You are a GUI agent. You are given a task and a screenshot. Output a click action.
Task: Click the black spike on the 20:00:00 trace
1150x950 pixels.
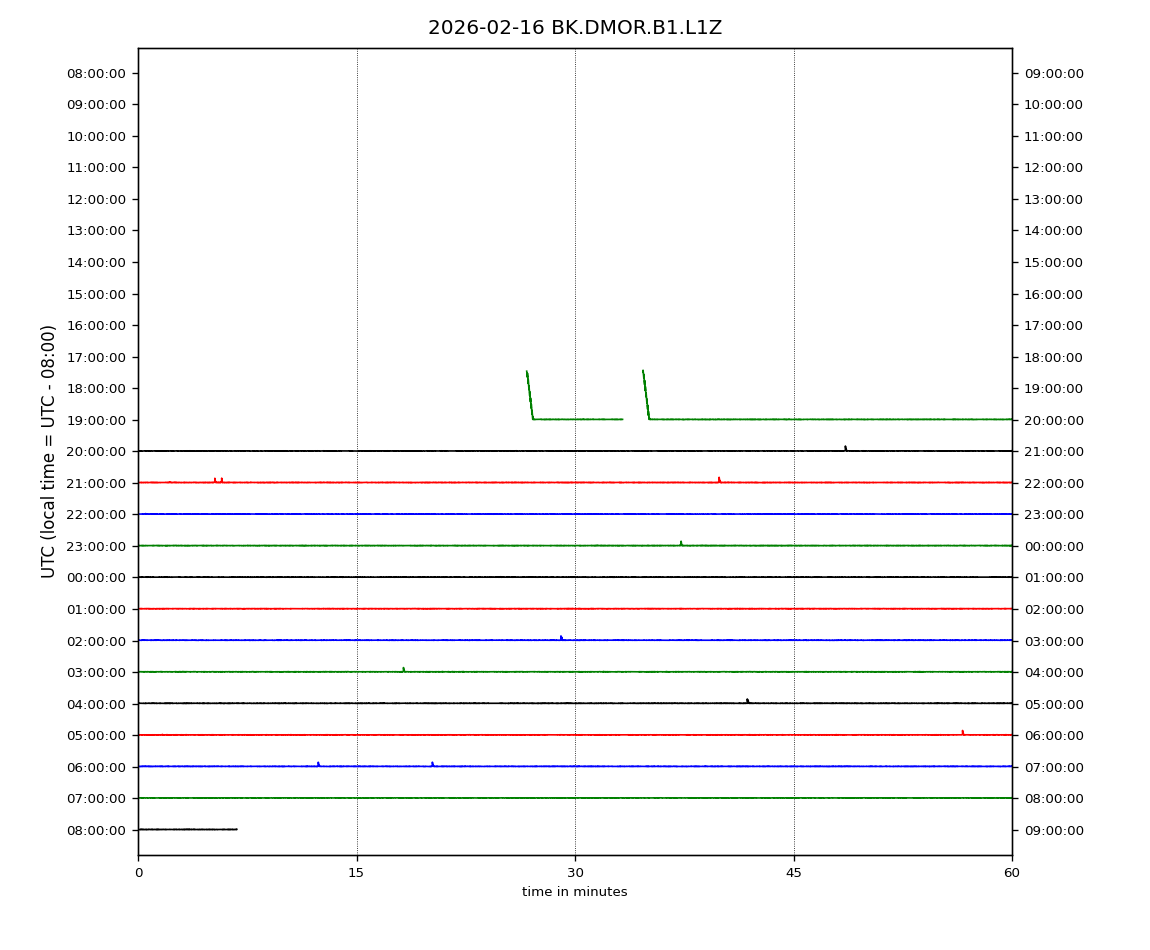845,448
